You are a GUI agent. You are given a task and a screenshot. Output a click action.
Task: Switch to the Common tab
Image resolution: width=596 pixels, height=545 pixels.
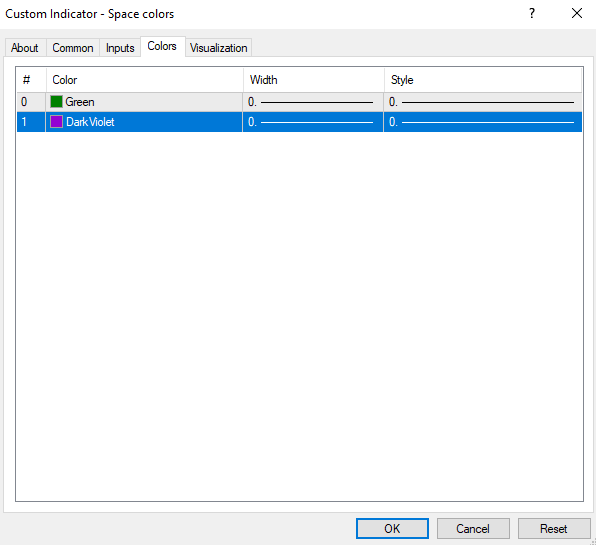click(73, 48)
